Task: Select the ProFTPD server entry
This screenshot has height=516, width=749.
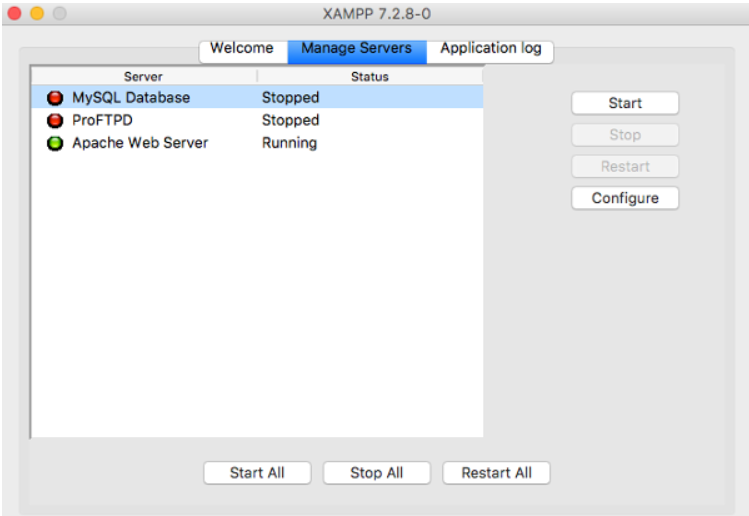Action: pyautogui.click(x=257, y=120)
